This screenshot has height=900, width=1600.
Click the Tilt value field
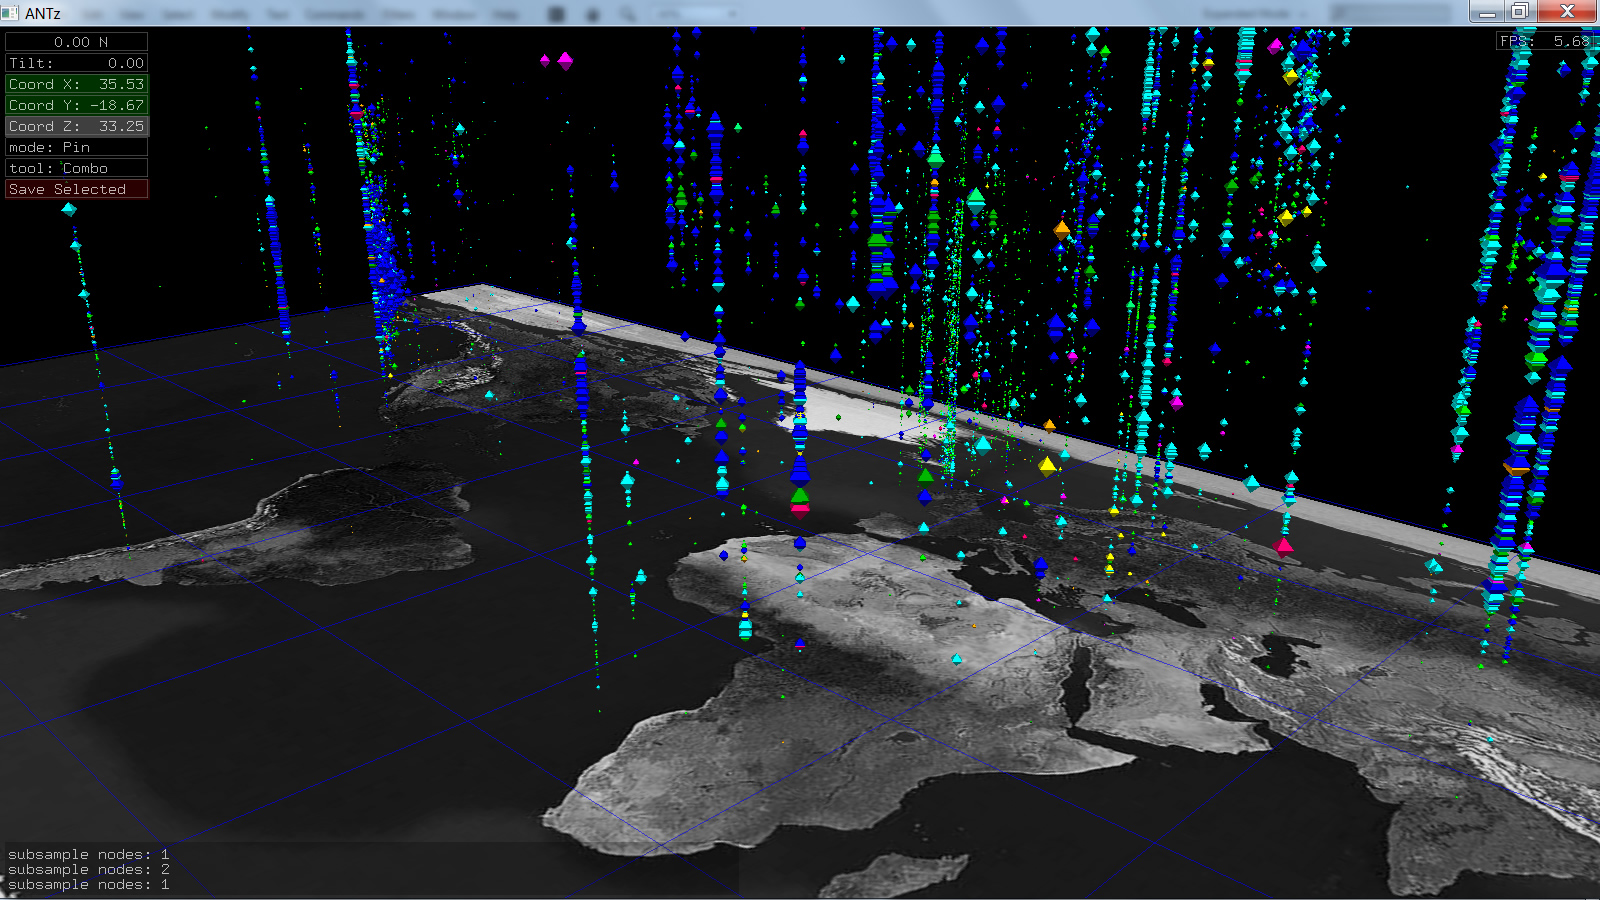76,63
